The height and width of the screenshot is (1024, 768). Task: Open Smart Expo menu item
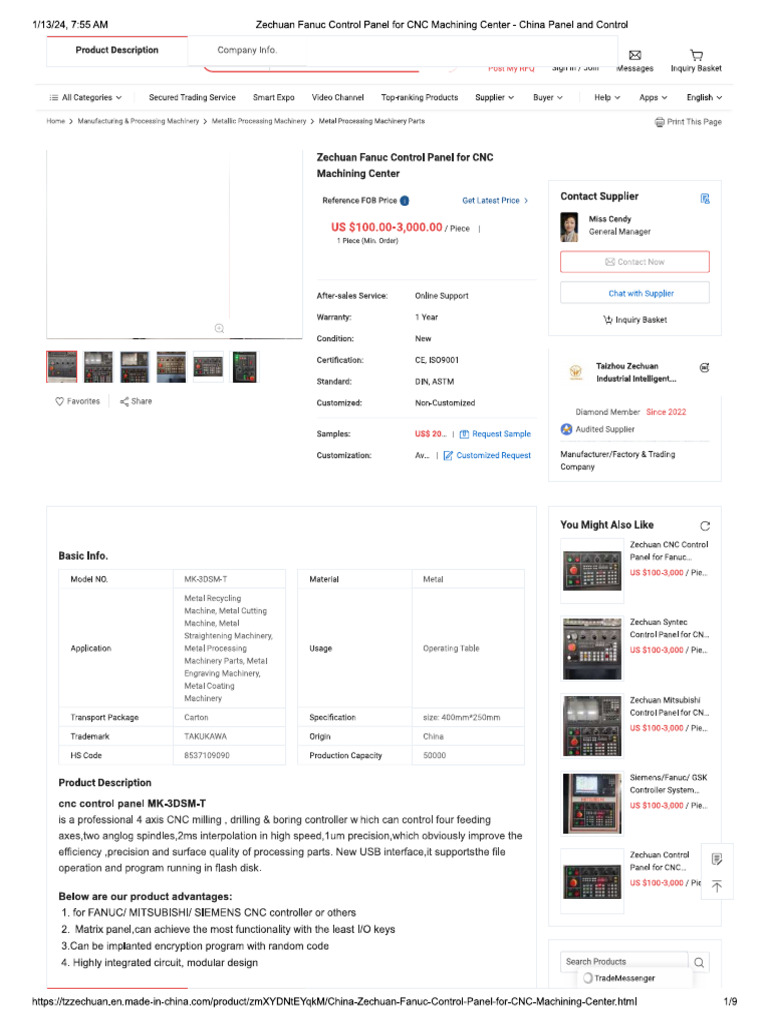pyautogui.click(x=274, y=97)
